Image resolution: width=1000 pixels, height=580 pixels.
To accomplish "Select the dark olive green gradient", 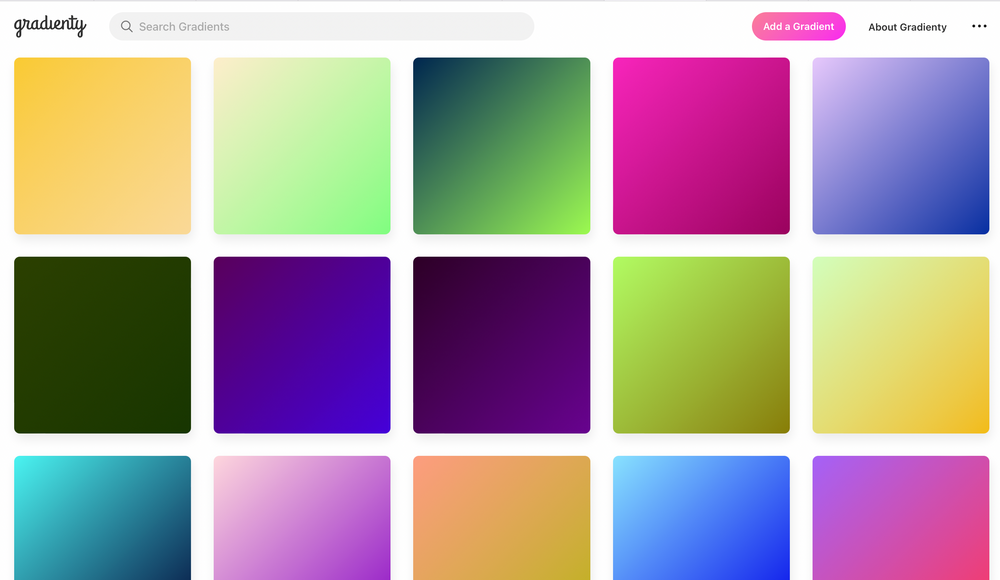I will tap(102, 345).
